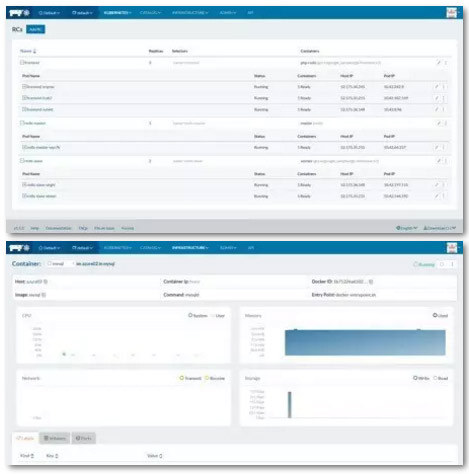Image resolution: width=469 pixels, height=474 pixels.
Task: Open the CATALOG menu in the RCs window
Action: tap(150, 13)
